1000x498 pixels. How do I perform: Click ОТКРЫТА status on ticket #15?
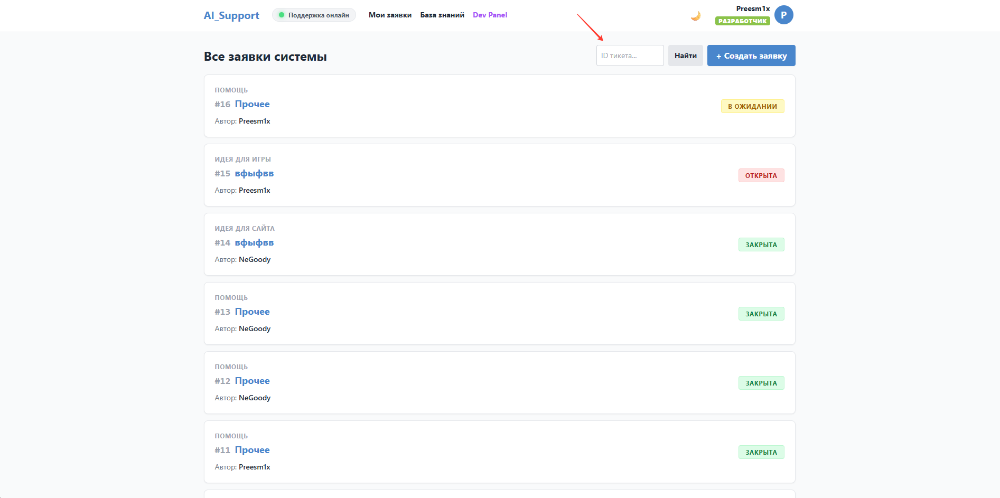point(761,175)
